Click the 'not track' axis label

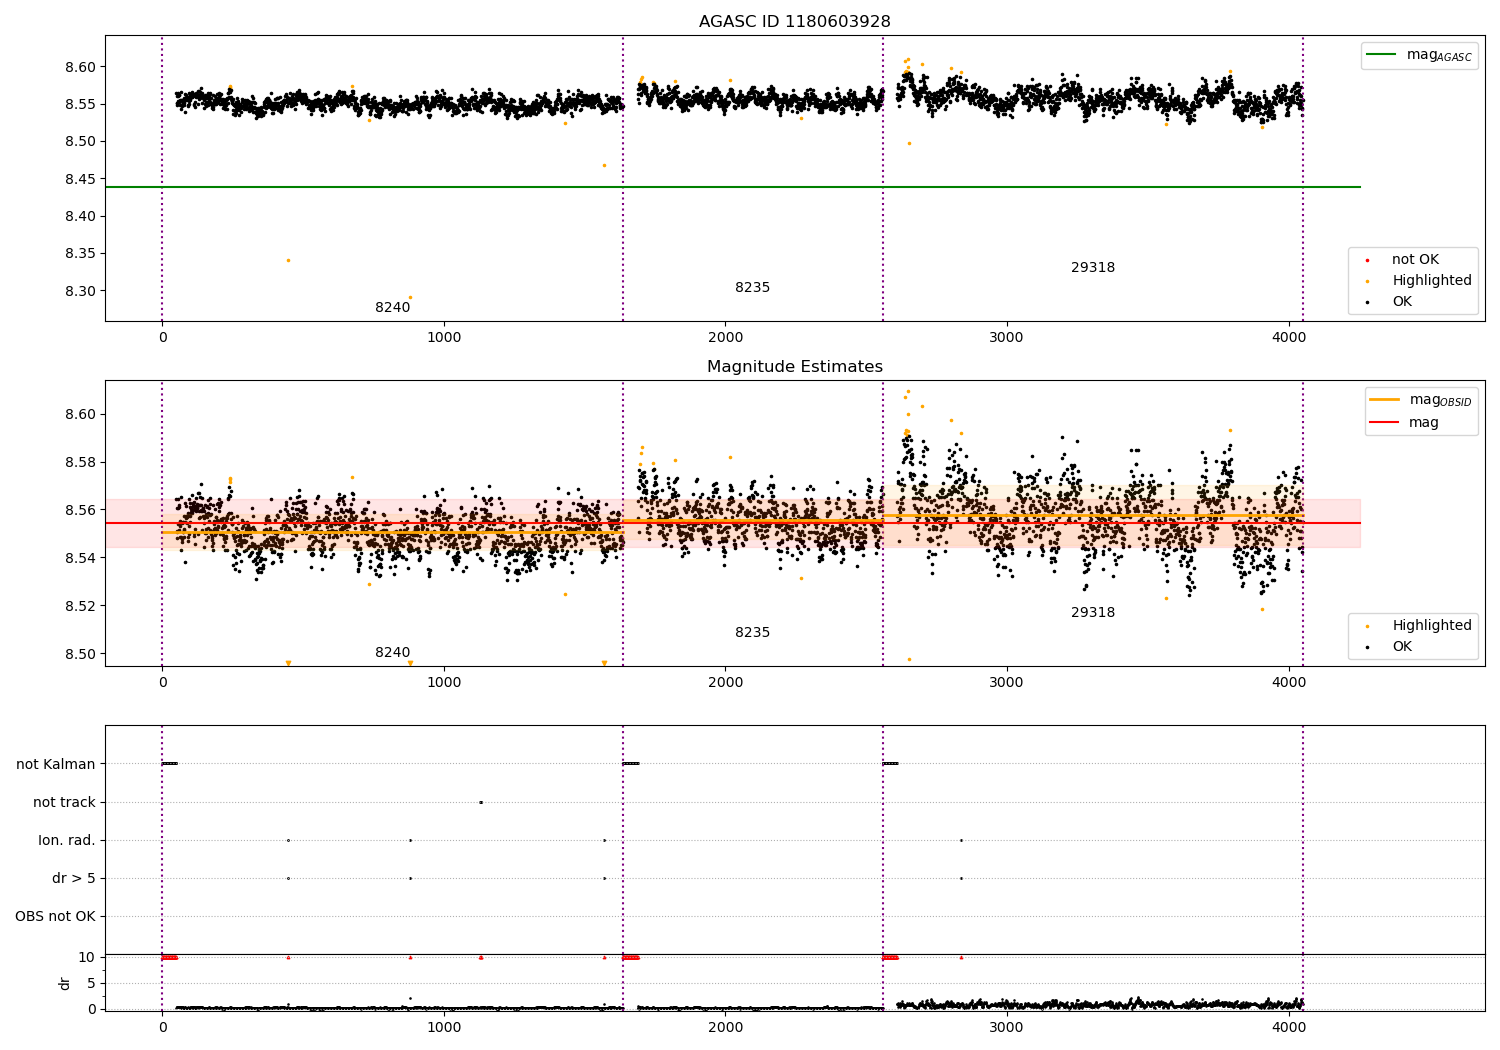pyautogui.click(x=64, y=802)
